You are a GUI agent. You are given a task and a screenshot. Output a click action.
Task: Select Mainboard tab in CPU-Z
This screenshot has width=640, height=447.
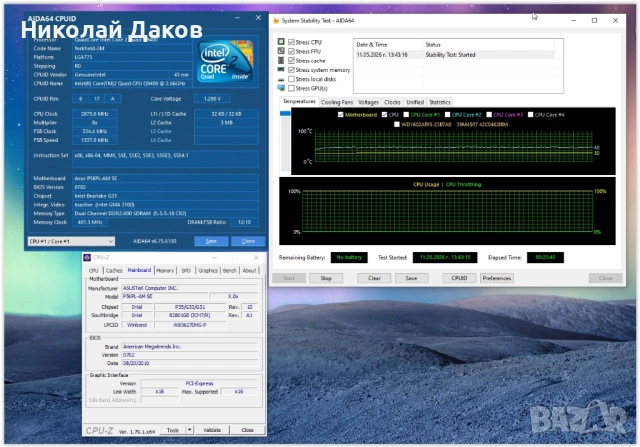click(139, 270)
